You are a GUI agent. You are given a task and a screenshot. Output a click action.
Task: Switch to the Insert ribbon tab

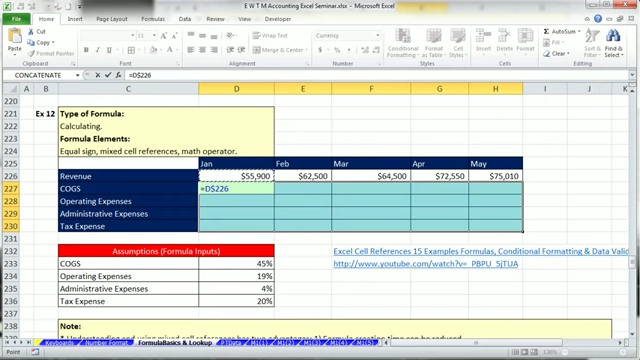(75, 19)
